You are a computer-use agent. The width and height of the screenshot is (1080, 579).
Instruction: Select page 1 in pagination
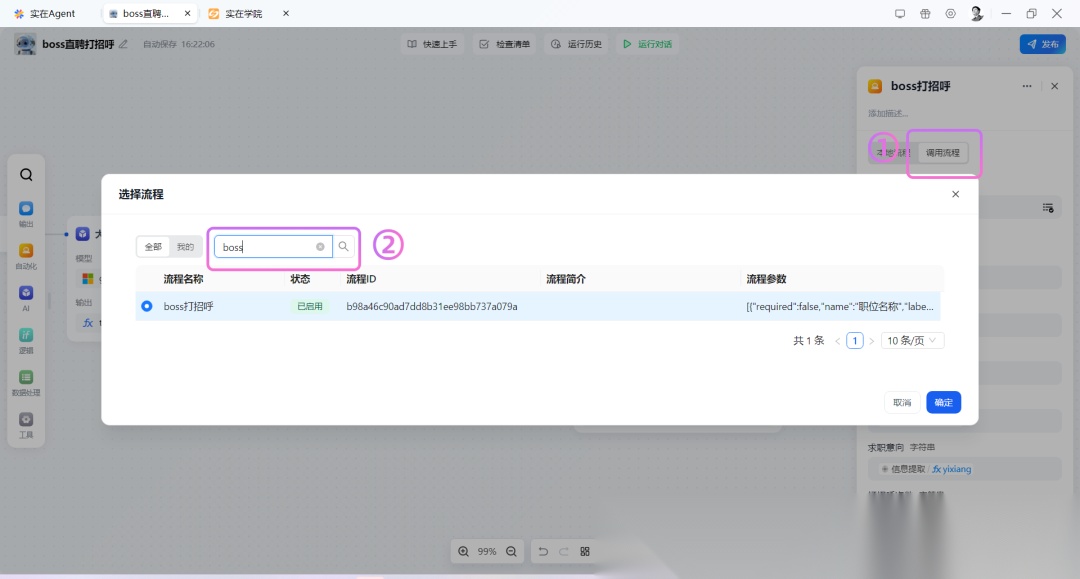[x=855, y=341]
